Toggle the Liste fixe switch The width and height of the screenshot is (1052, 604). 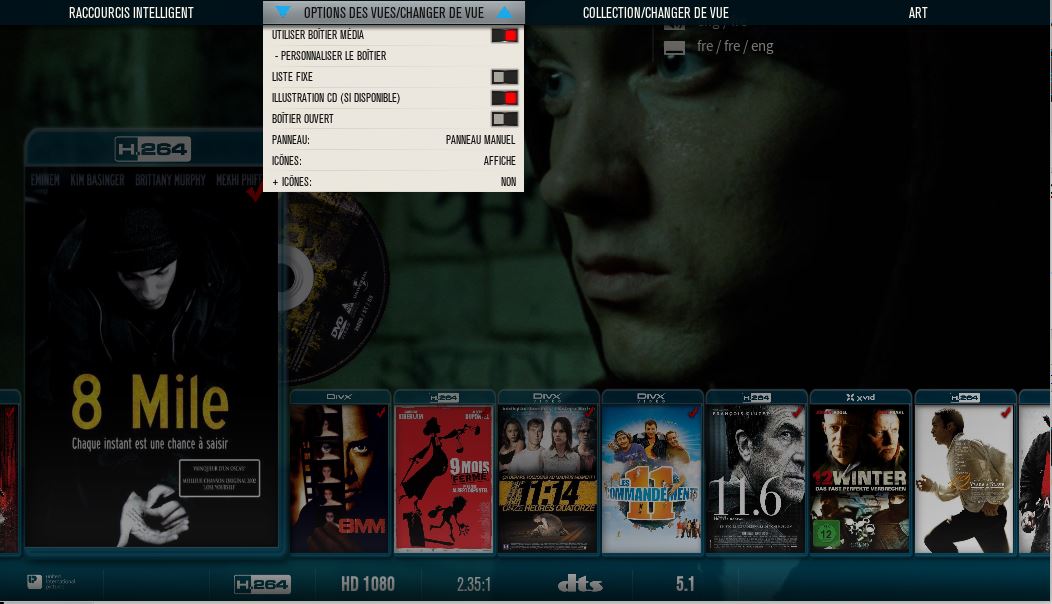505,77
